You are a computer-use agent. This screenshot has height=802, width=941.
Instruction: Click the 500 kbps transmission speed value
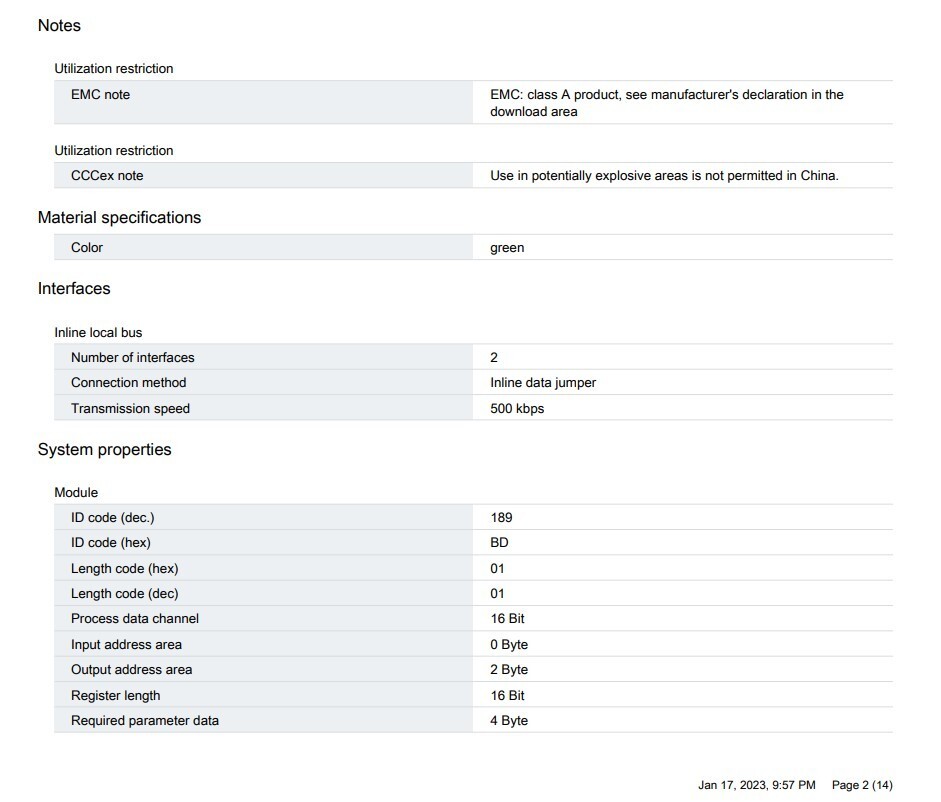tap(517, 408)
